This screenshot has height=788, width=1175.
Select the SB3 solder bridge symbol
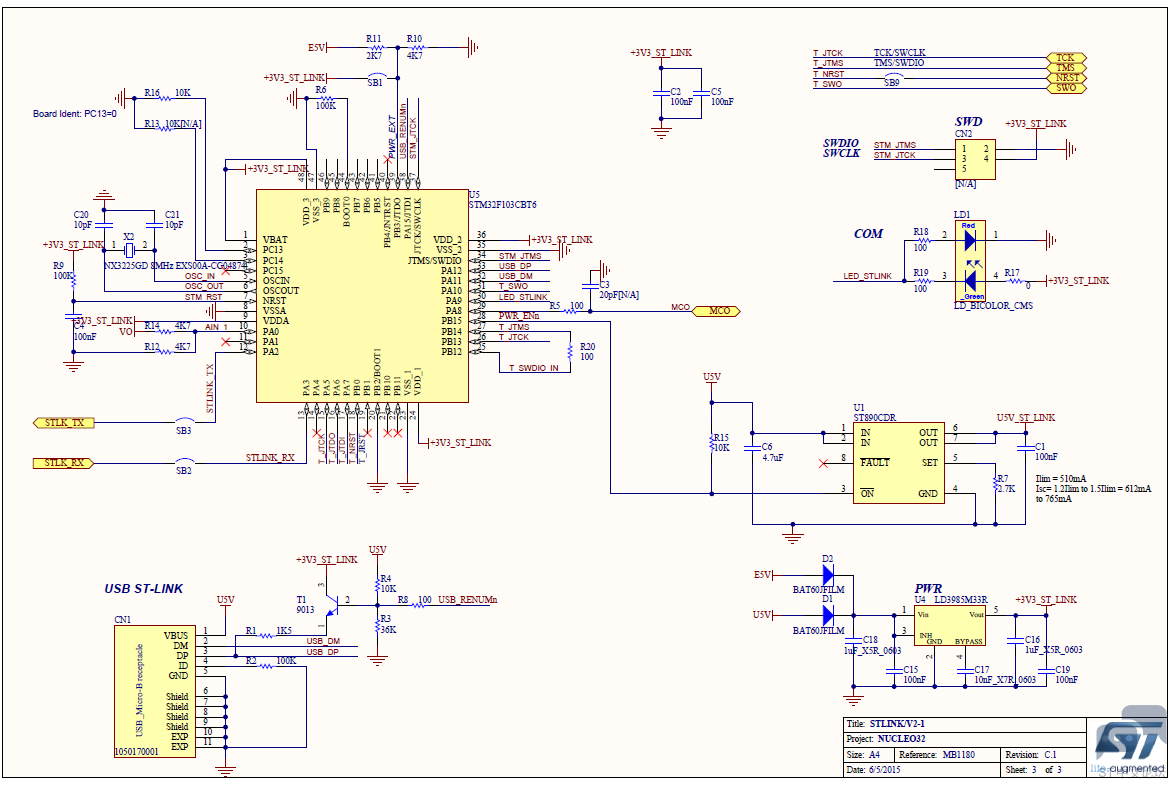184,422
